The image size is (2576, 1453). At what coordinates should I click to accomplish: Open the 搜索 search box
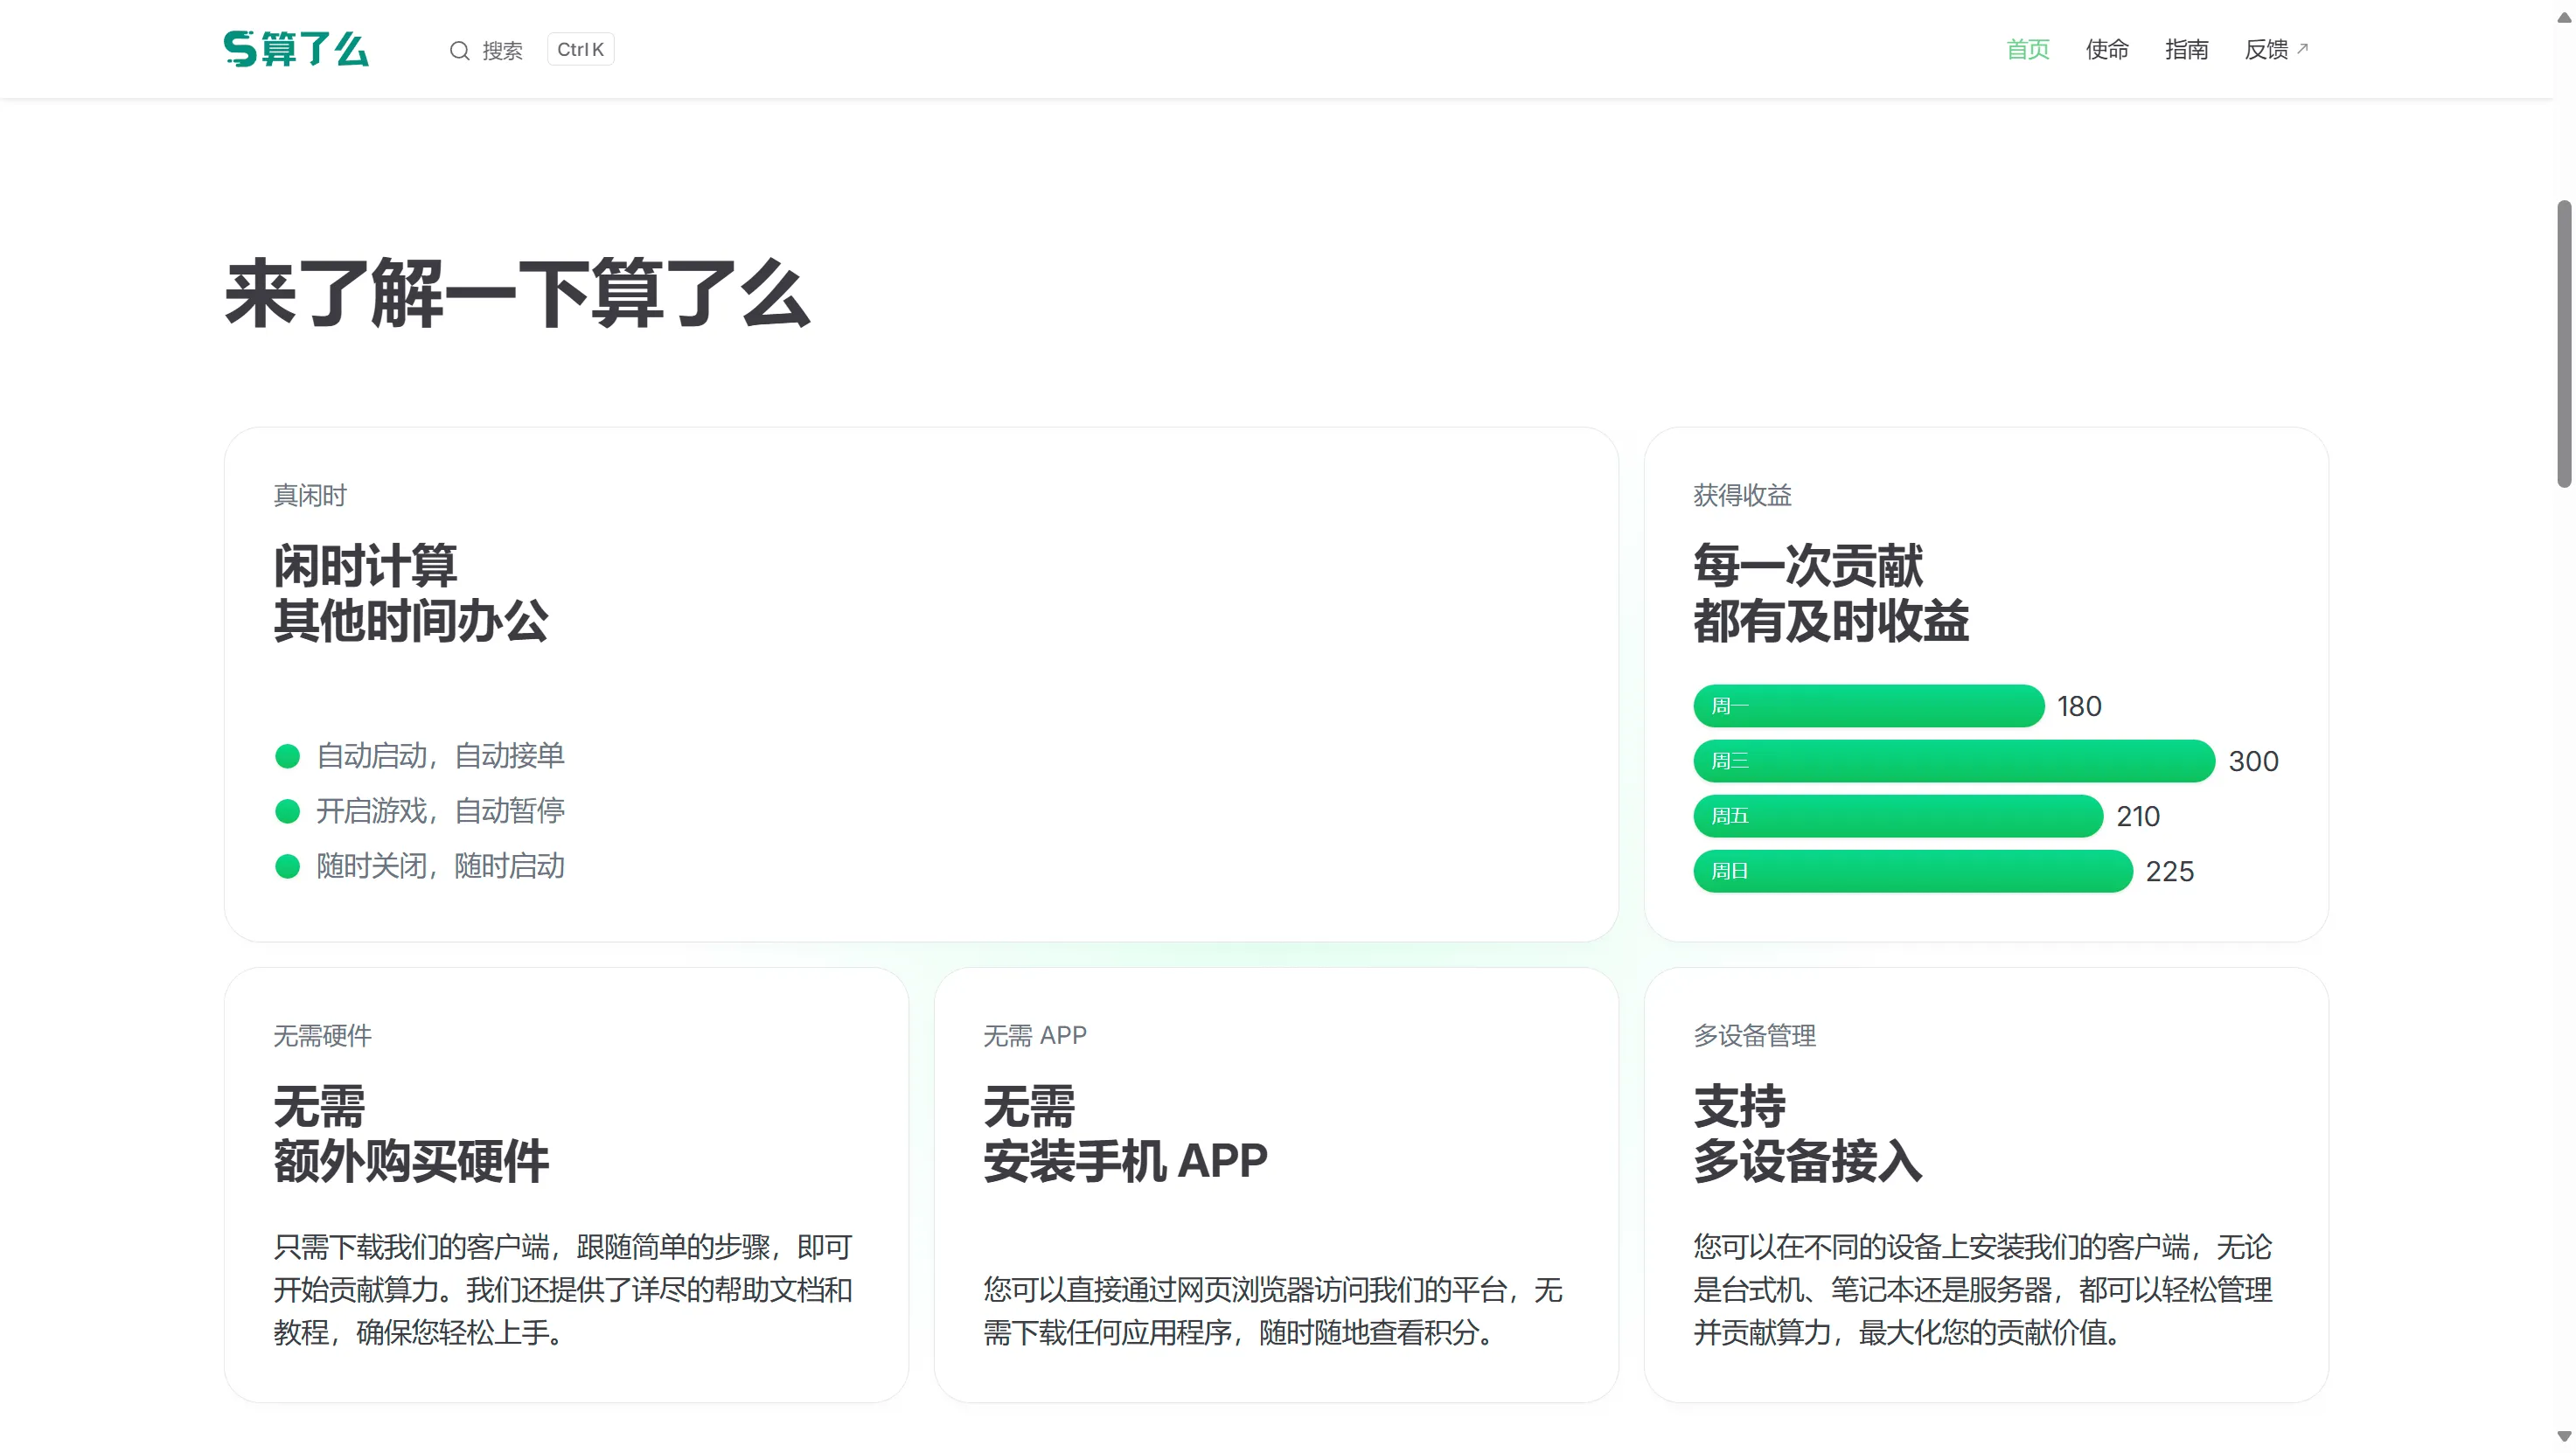click(503, 49)
